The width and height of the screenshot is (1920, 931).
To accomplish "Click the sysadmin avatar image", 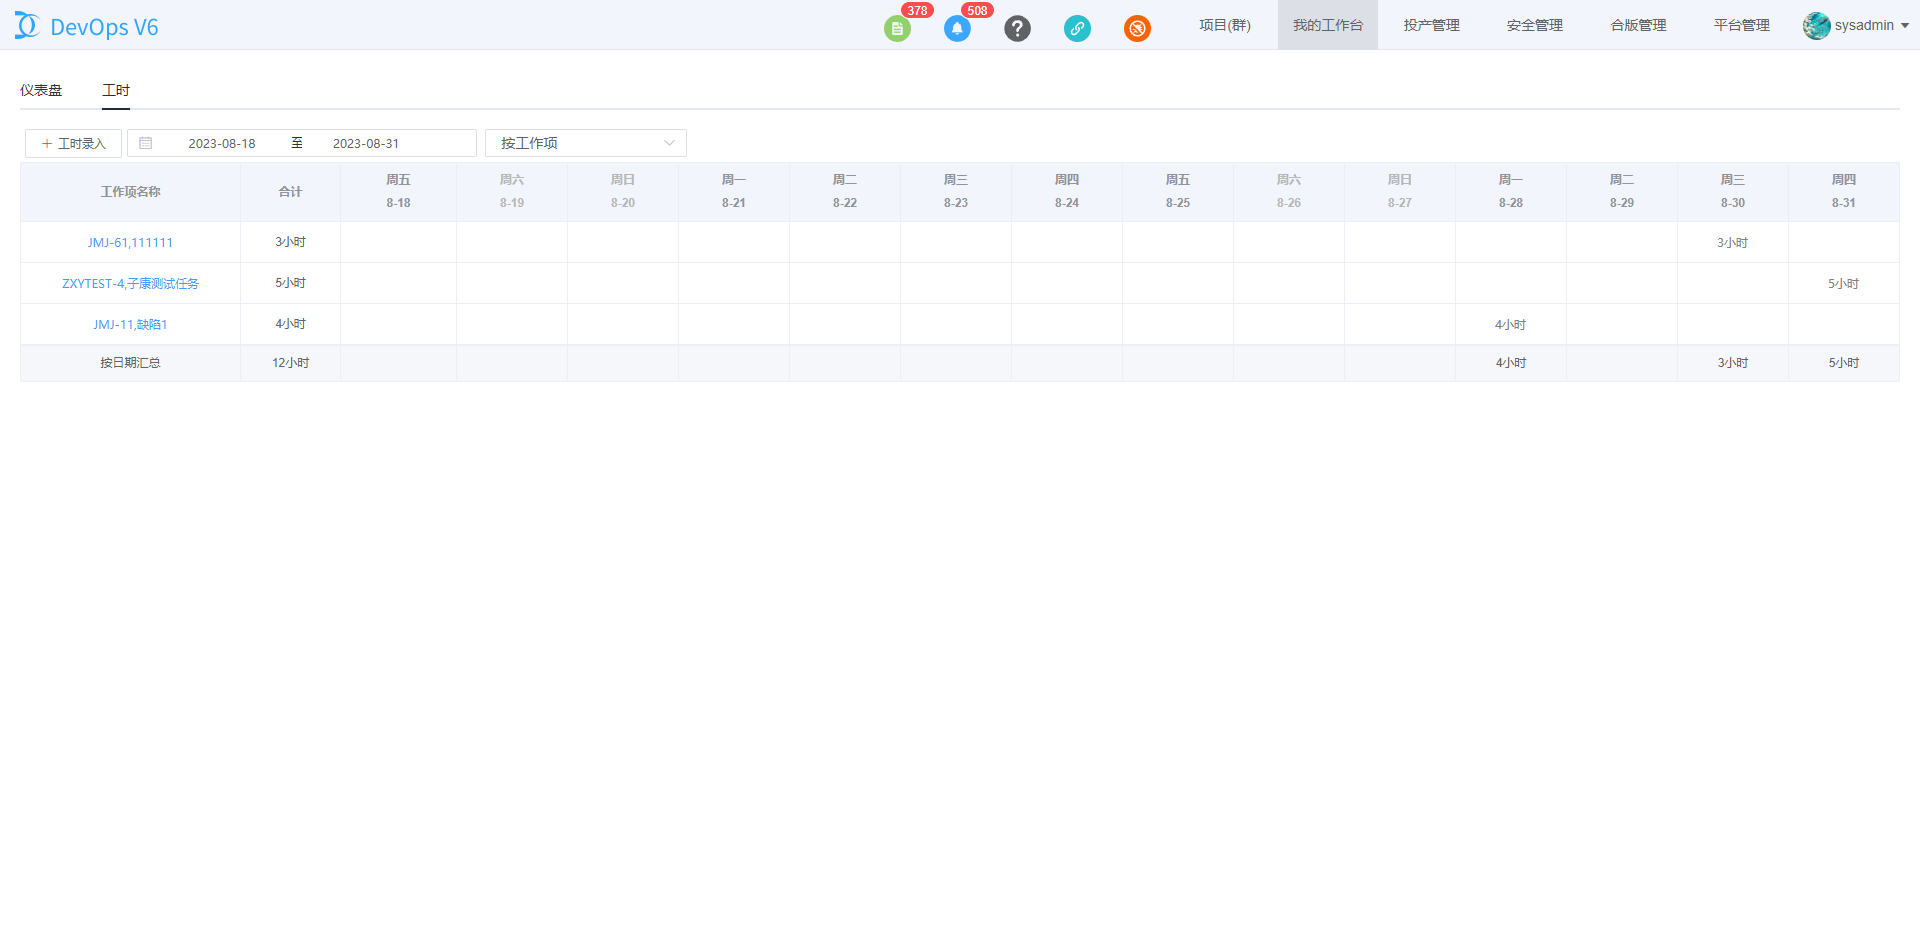I will pos(1816,26).
